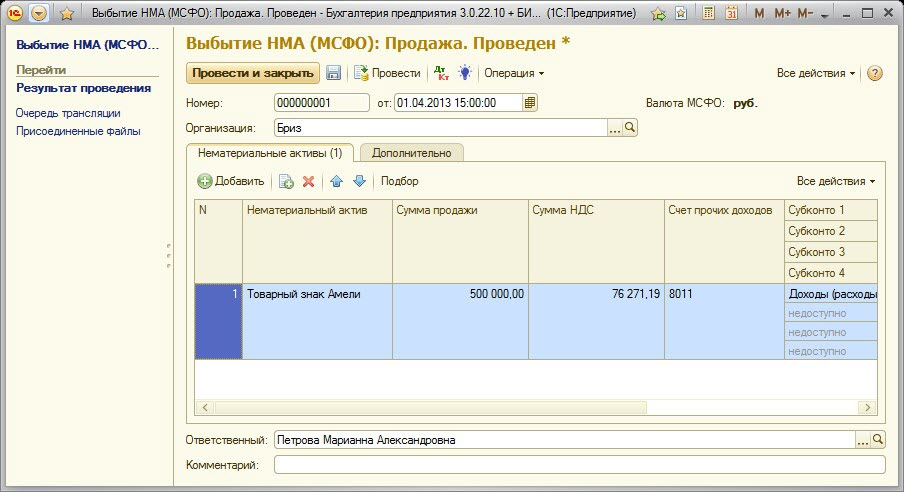Open the calculator in the title bar
904x492 pixels.
click(708, 14)
